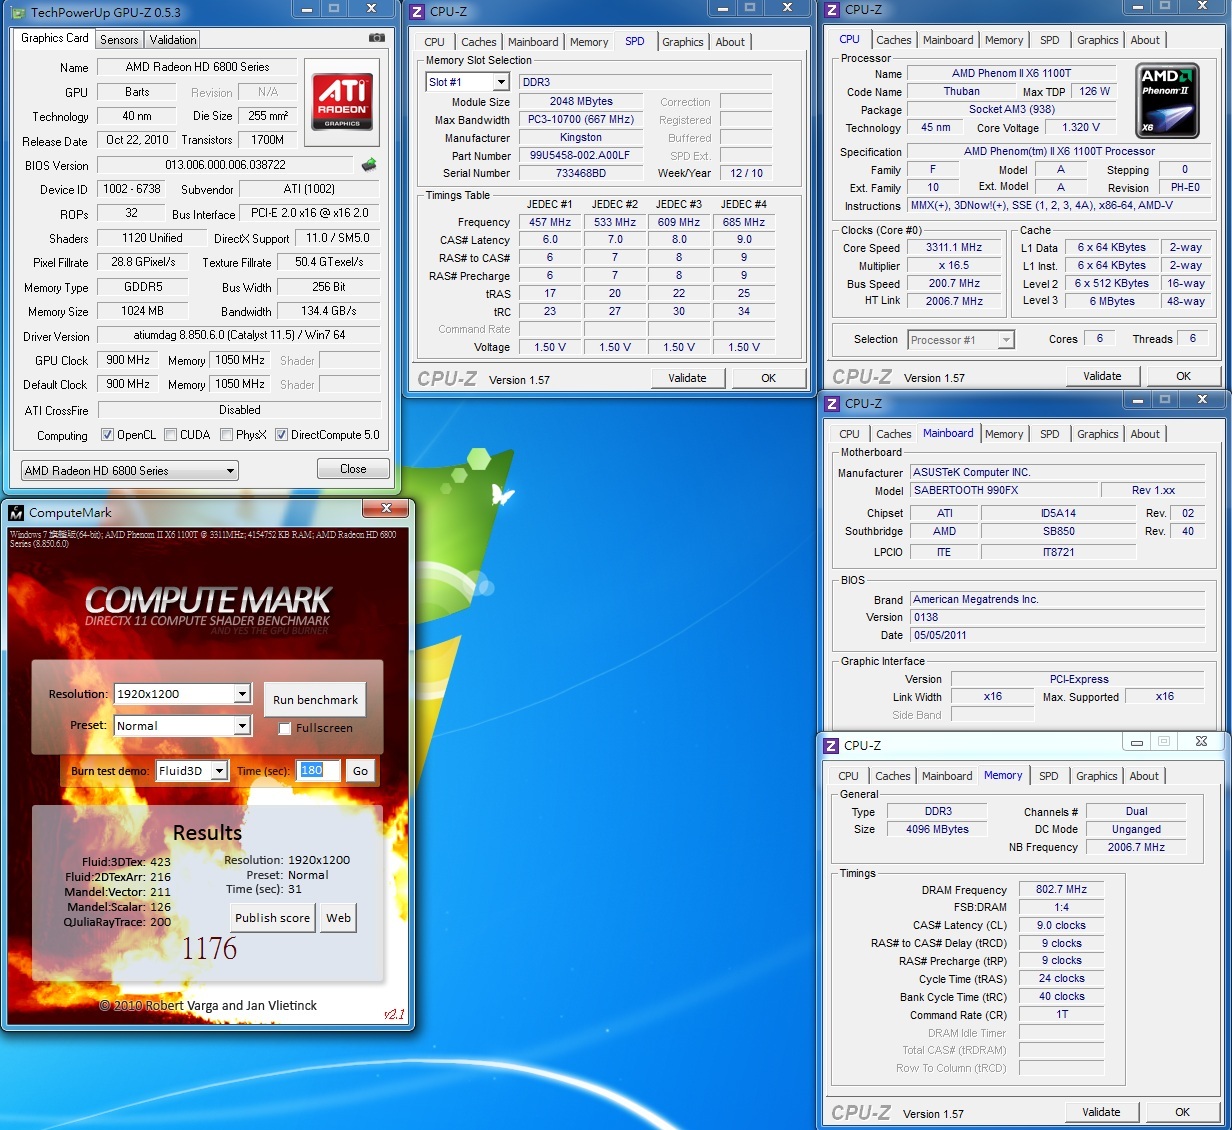Click the CPU-Z icon in SPD window title
1232x1130 pixels.
coord(418,11)
